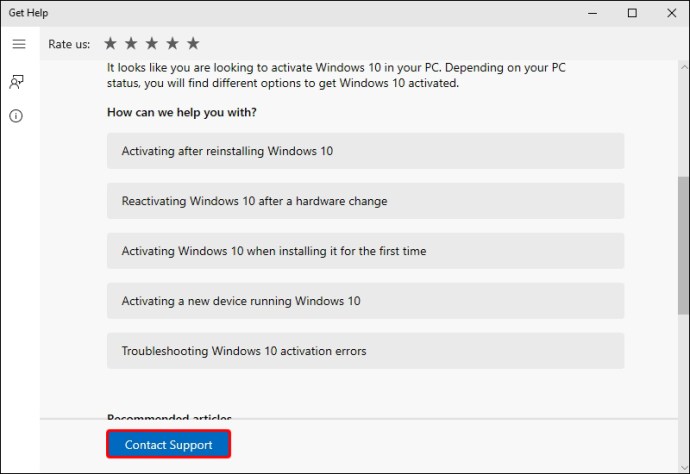This screenshot has width=690, height=474.
Task: Select Activating a new device running Windows 10
Action: tap(365, 301)
